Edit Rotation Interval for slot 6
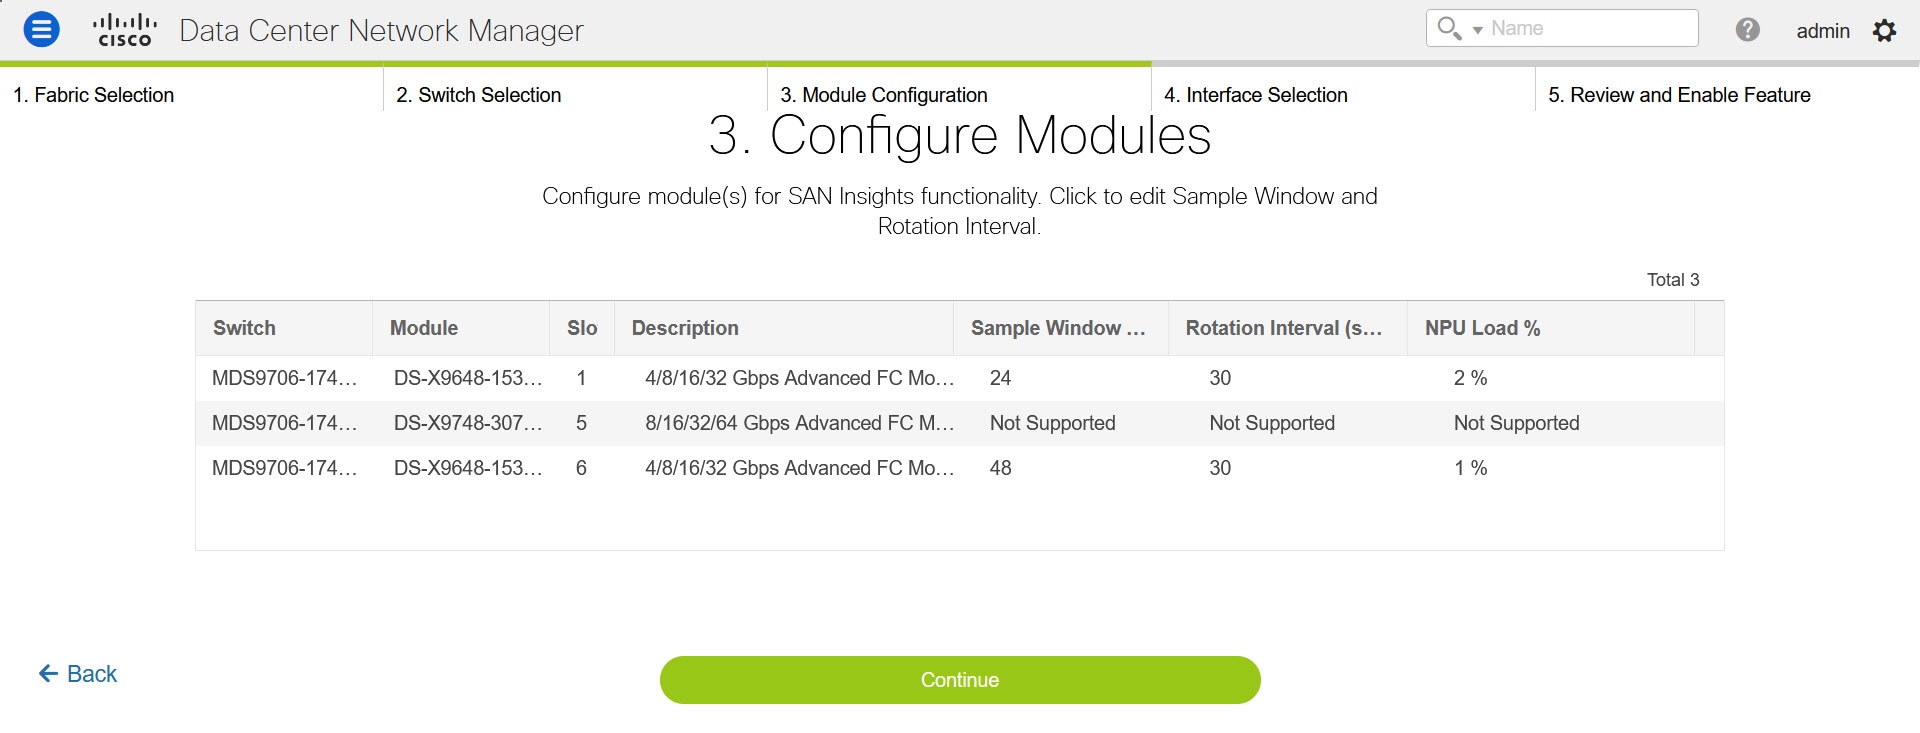Image resolution: width=1920 pixels, height=733 pixels. pos(1220,468)
